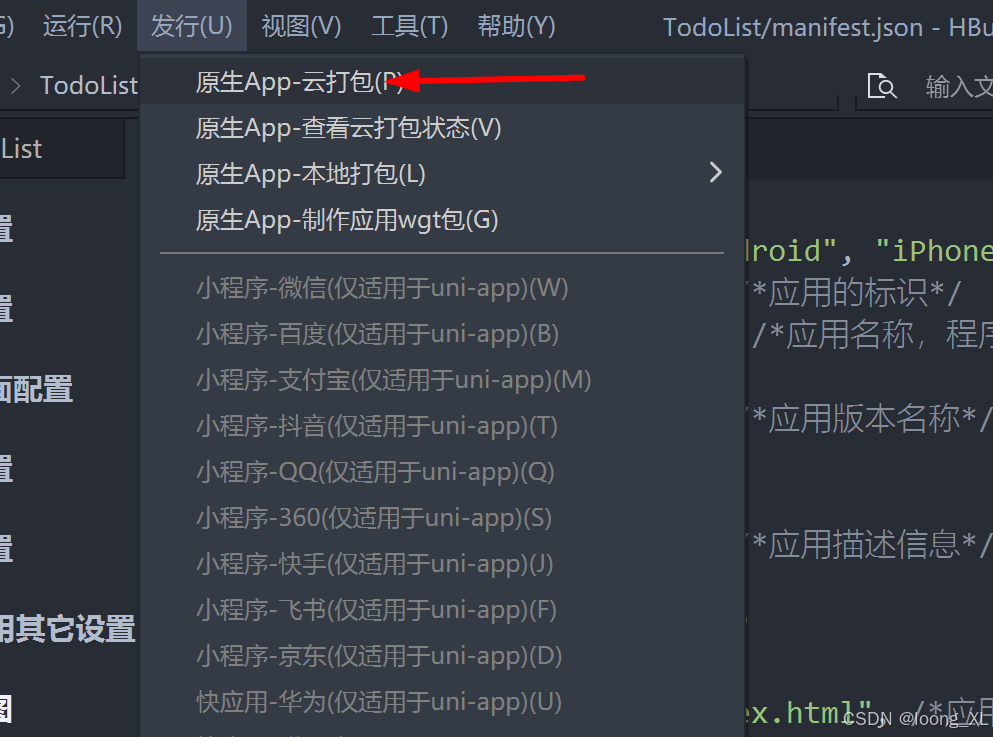Select 小程序-快手(仅适用于uni-app)(J)
Image resolution: width=993 pixels, height=737 pixels.
click(x=442, y=564)
